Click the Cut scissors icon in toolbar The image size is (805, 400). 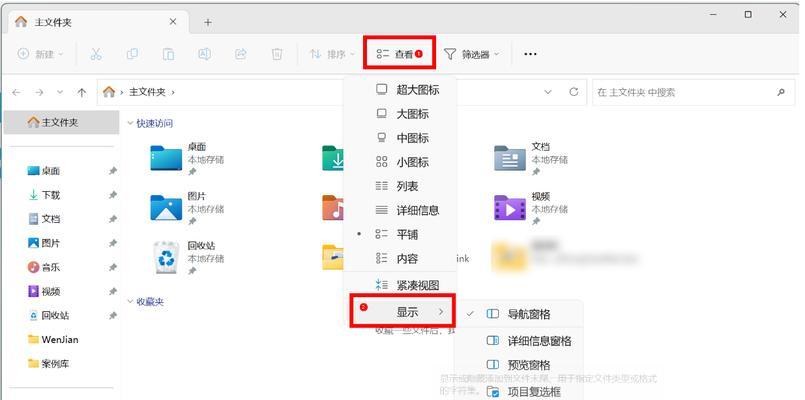(x=96, y=54)
